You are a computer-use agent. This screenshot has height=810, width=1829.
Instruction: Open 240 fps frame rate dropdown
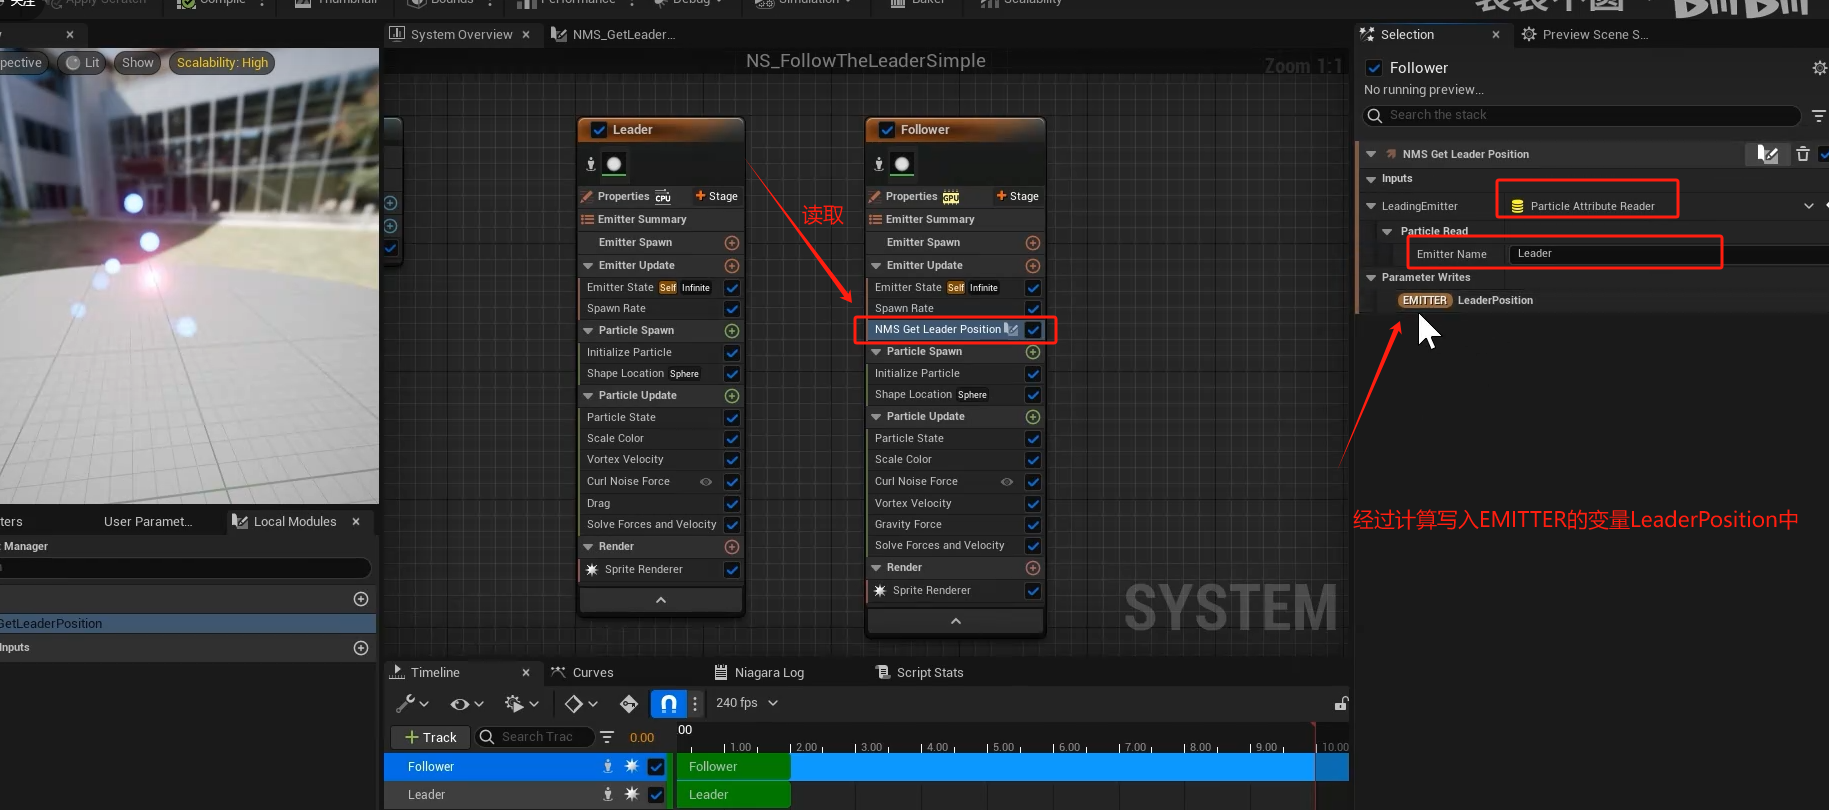[747, 703]
